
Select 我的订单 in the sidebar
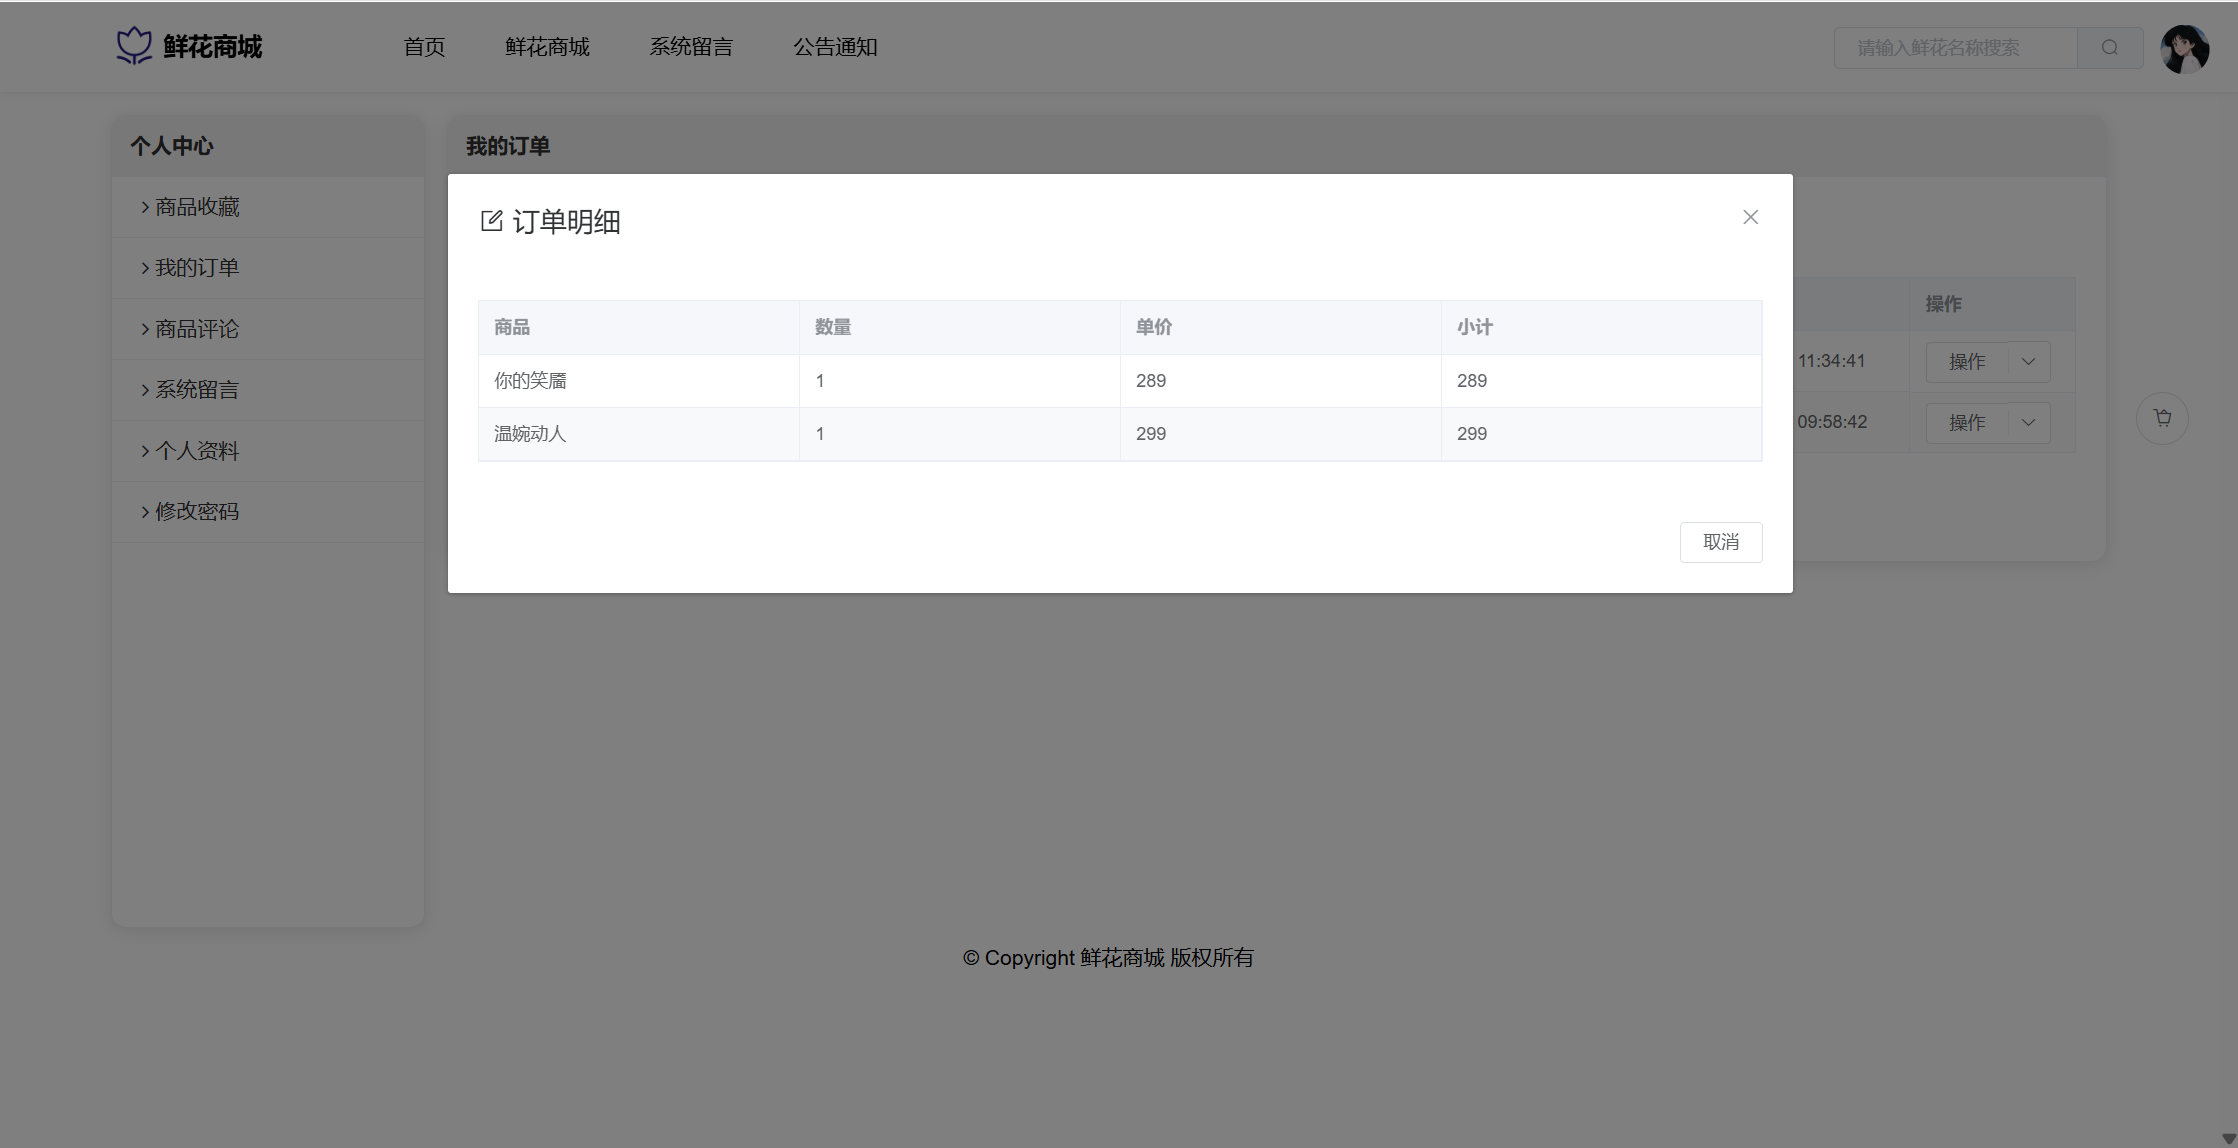coord(197,268)
